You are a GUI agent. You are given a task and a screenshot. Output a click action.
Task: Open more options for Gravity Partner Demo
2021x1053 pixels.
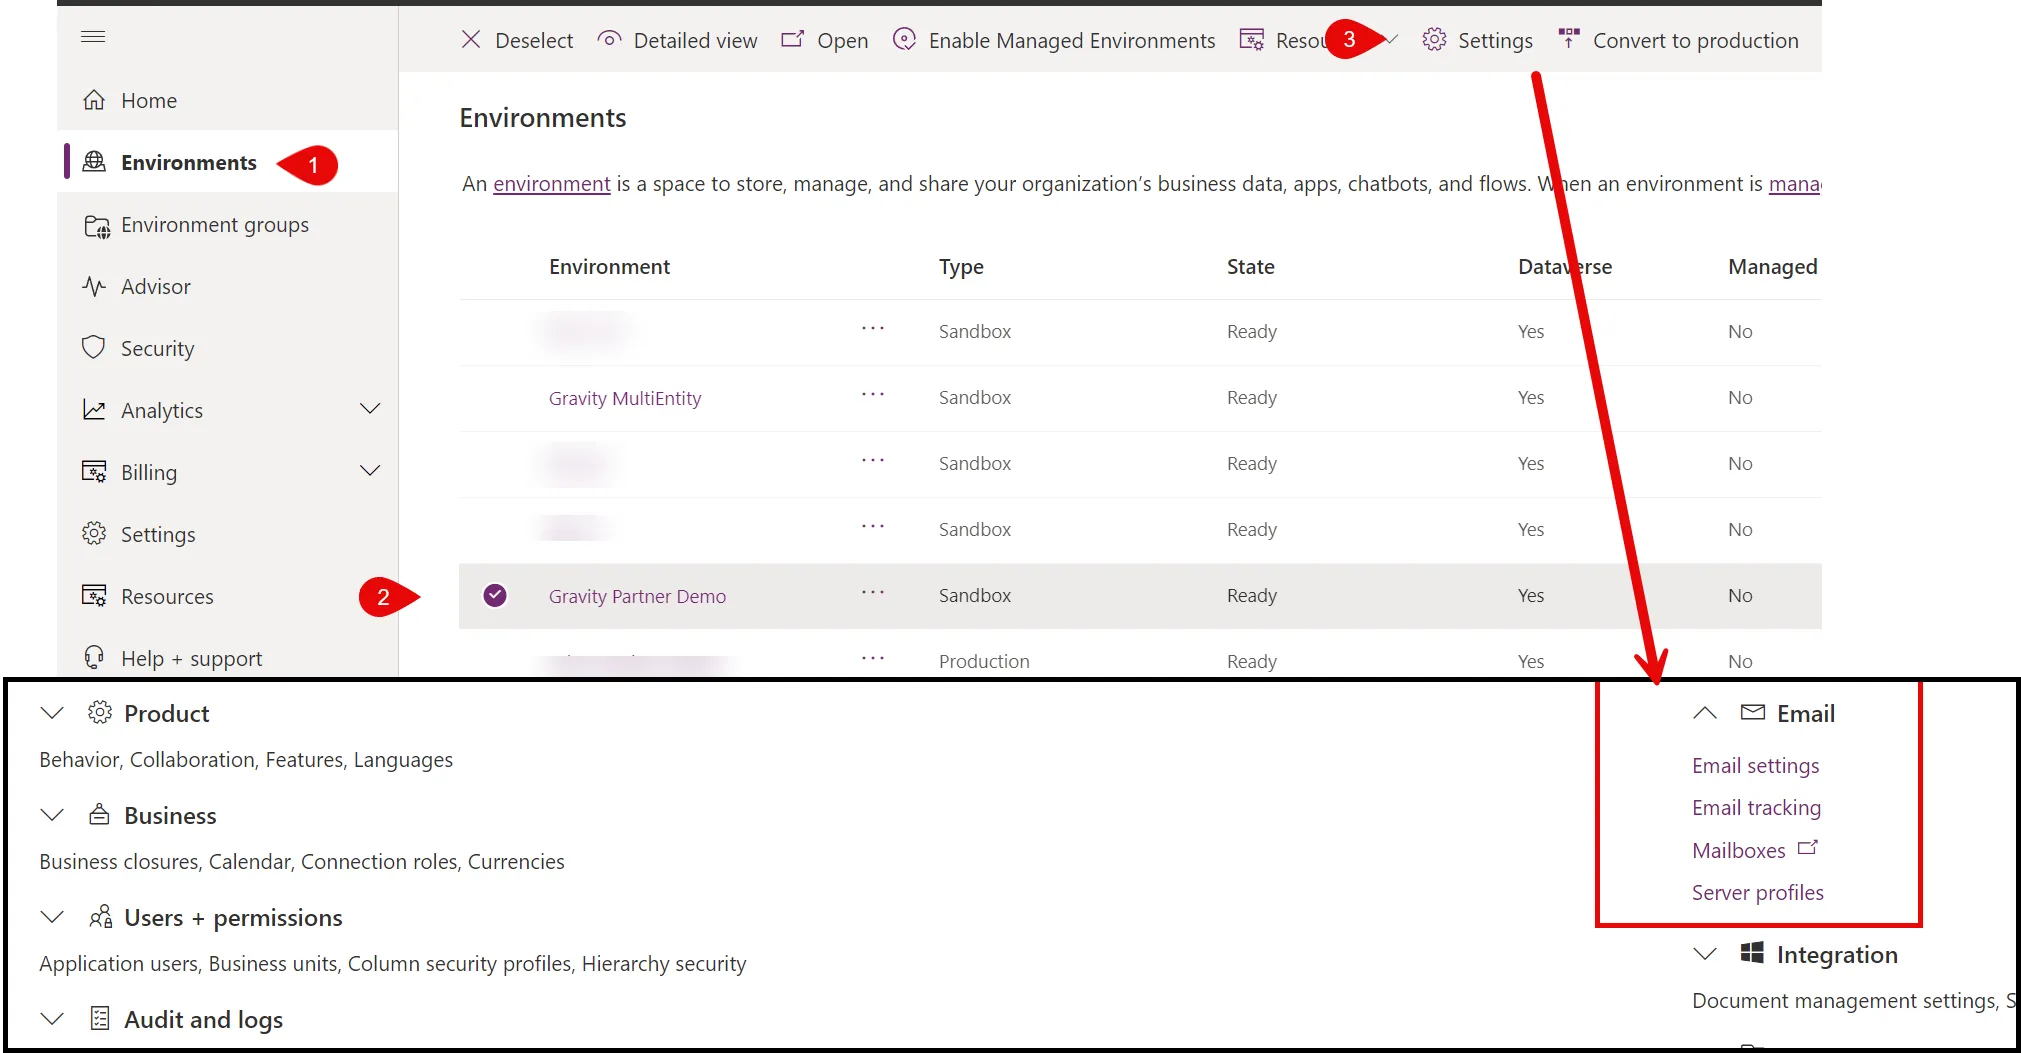point(873,593)
